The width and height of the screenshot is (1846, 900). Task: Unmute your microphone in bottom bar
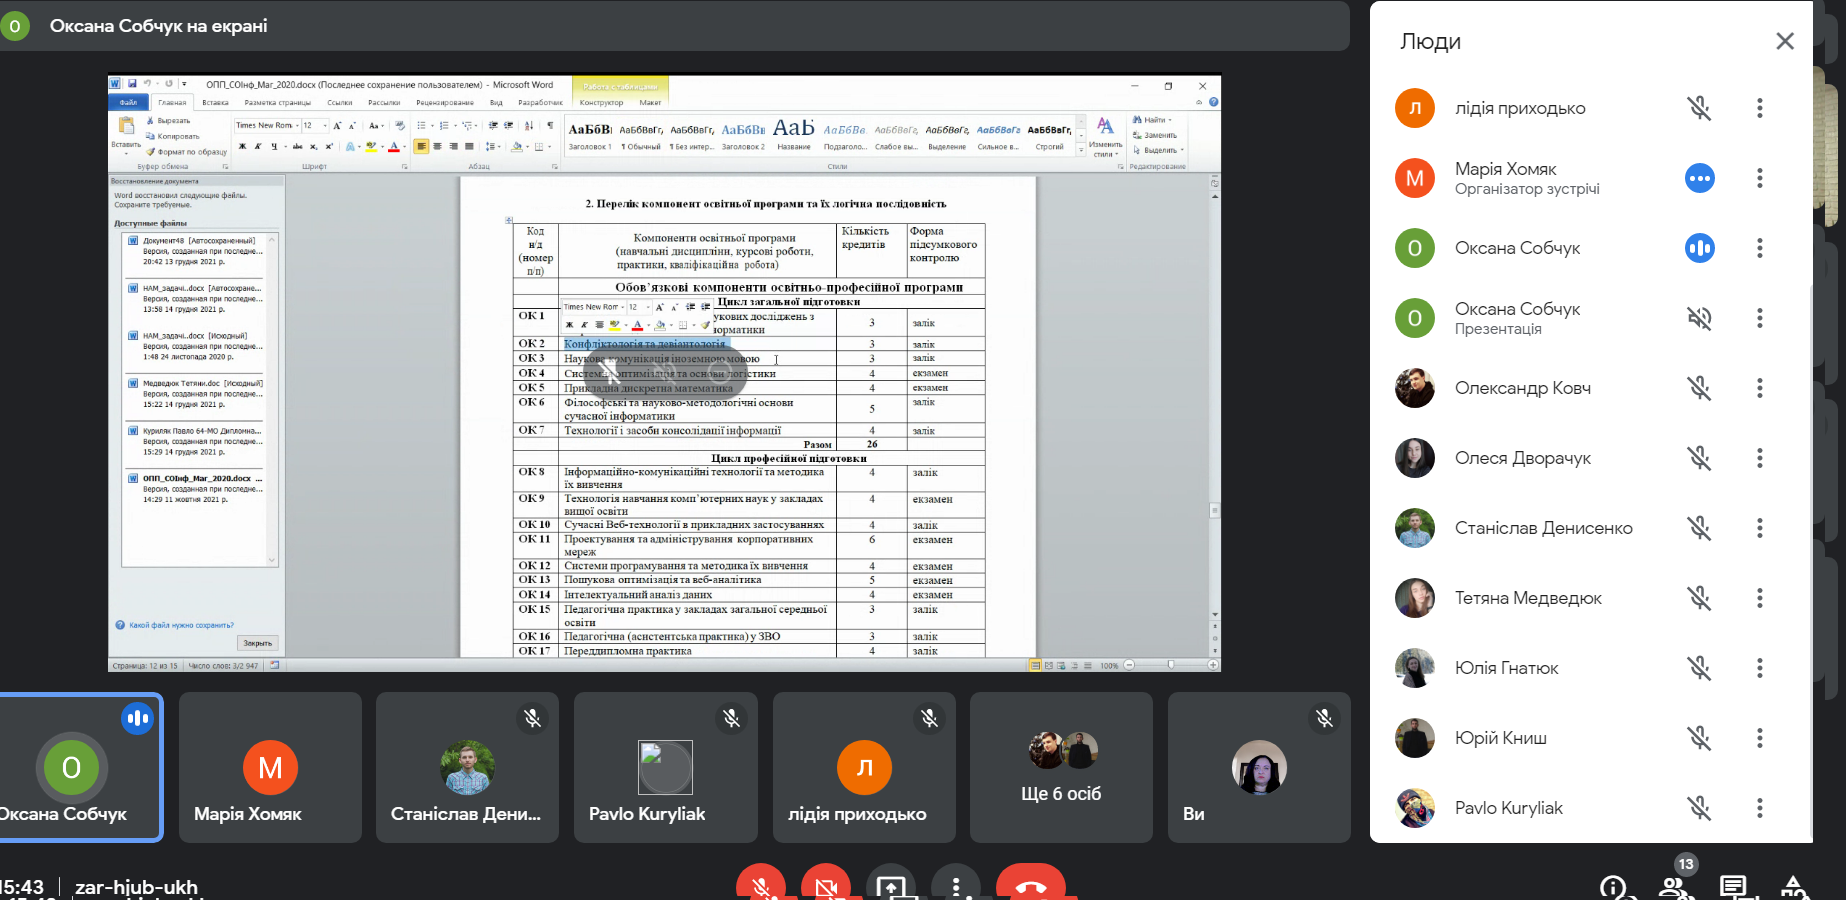[x=761, y=885]
